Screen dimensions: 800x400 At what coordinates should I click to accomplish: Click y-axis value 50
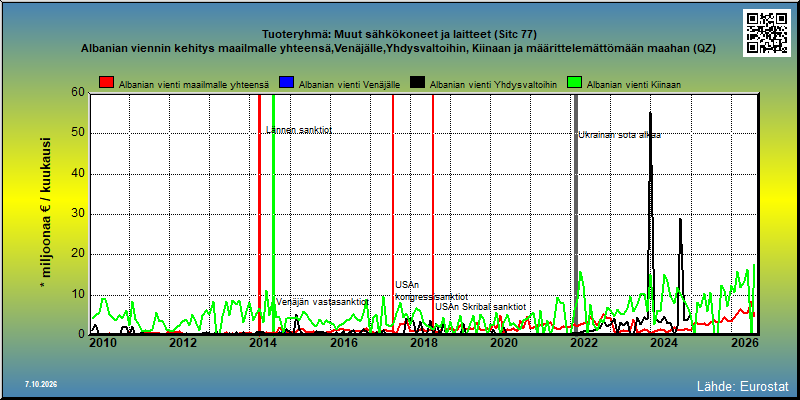pos(77,134)
